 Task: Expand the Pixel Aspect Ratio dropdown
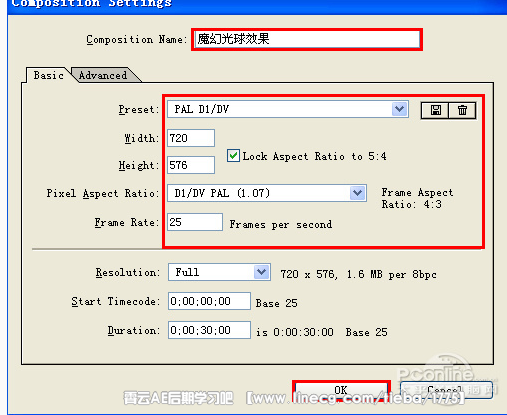coord(267,193)
